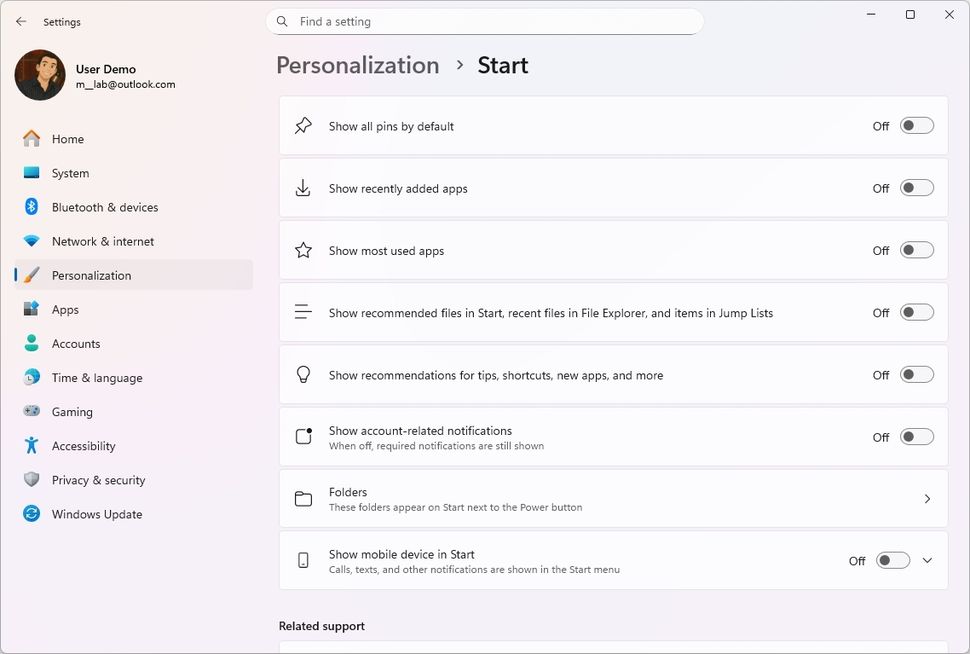This screenshot has height=654, width=970.
Task: Toggle Show account-related notifications switch
Action: (x=916, y=437)
